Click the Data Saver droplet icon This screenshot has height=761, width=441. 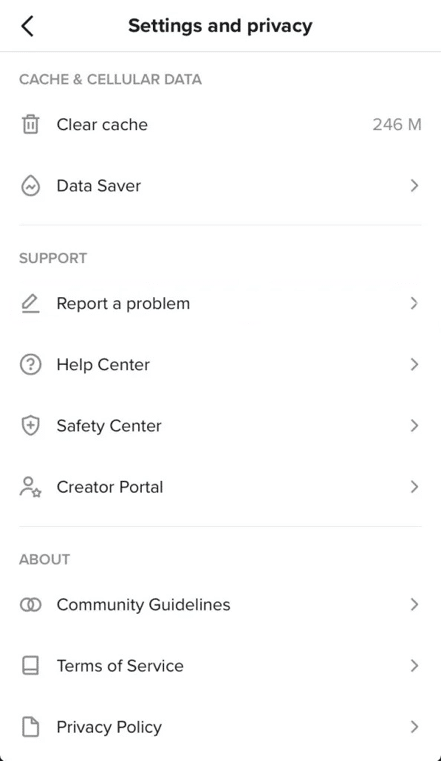tap(30, 185)
